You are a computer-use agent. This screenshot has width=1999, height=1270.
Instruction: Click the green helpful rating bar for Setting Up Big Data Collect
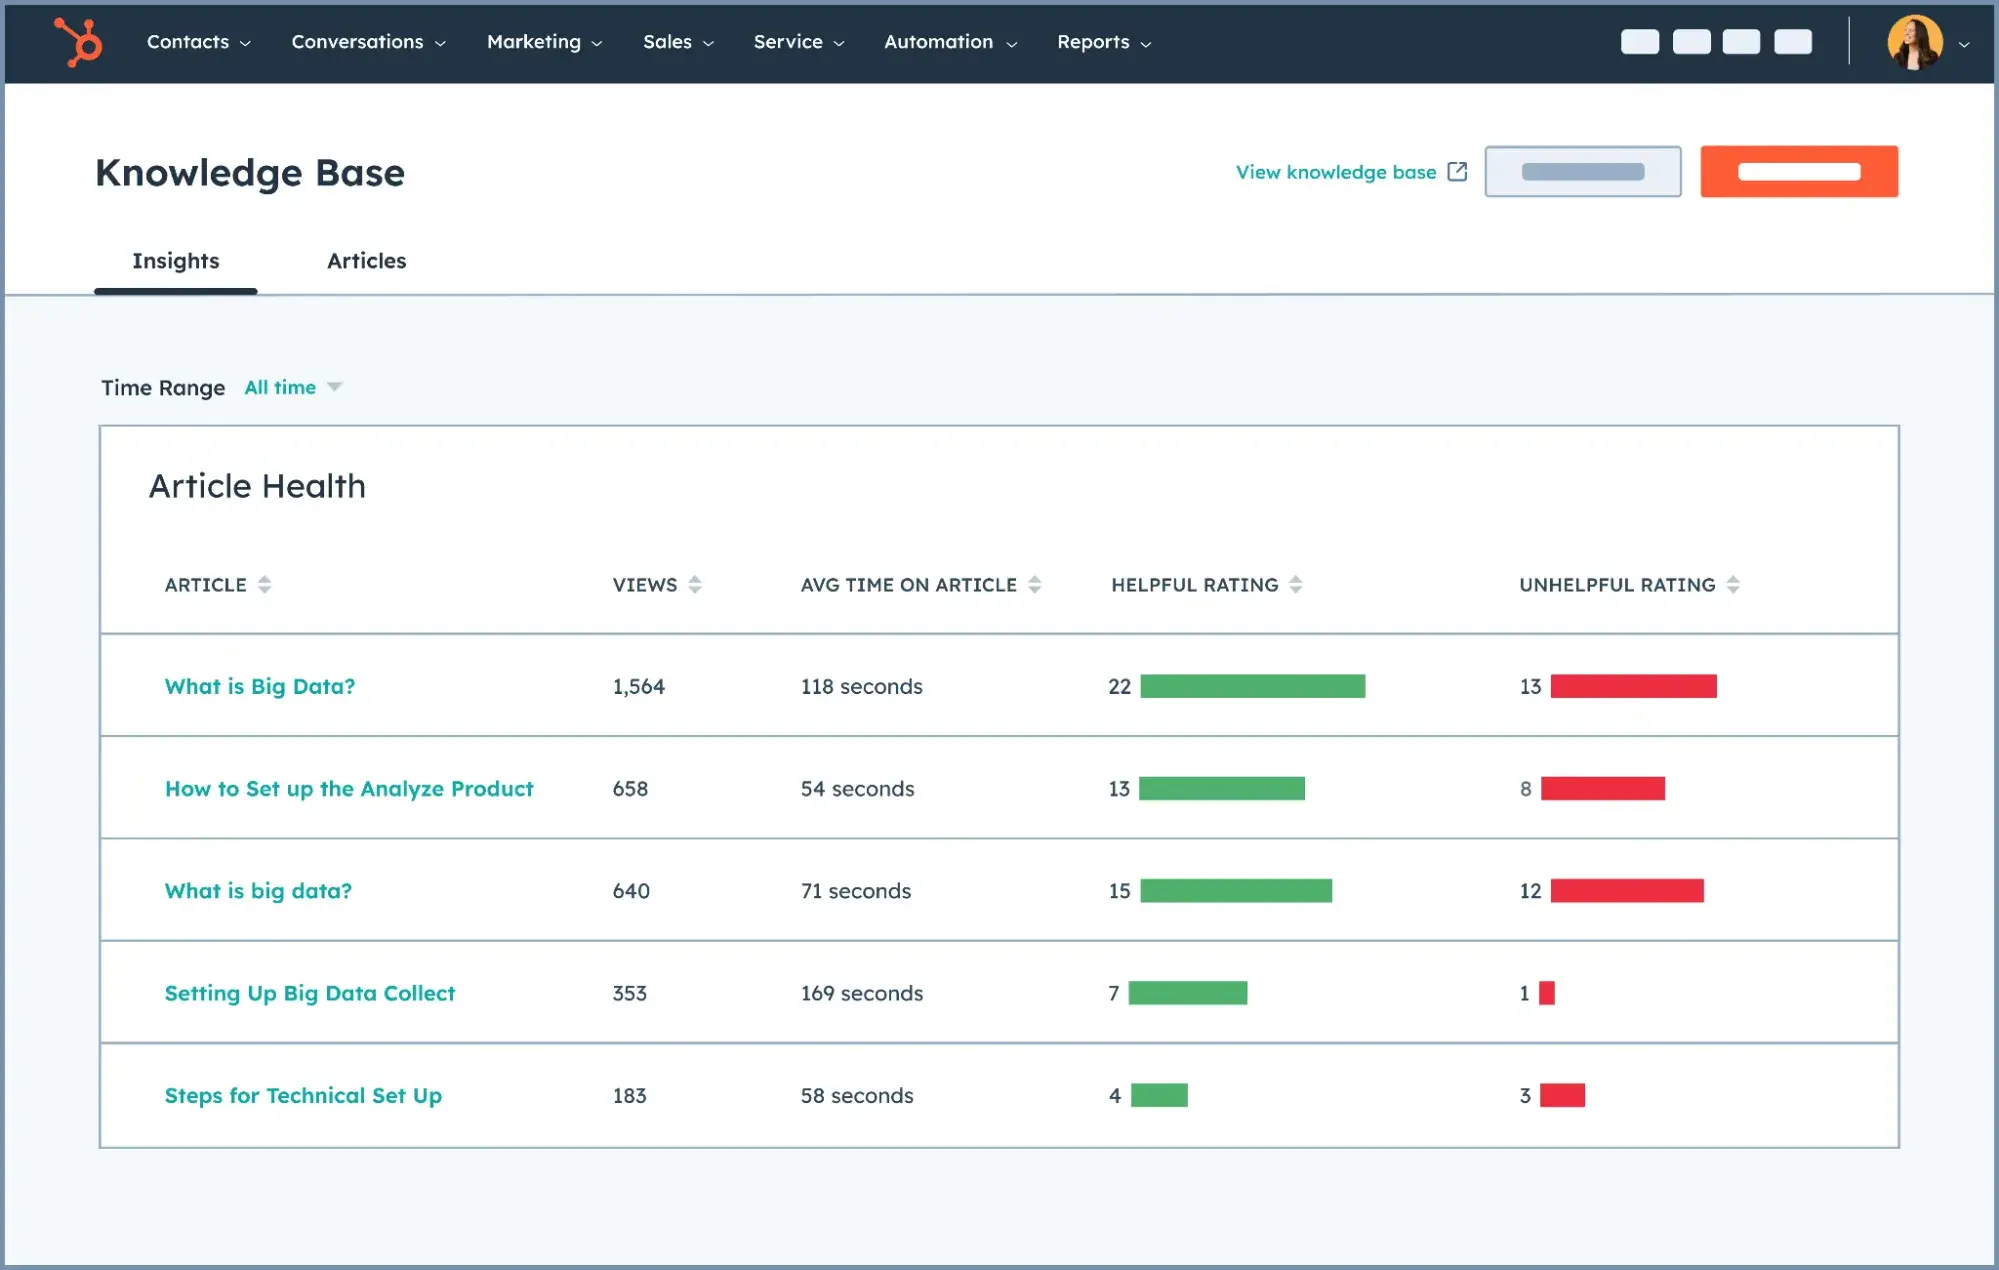[1187, 993]
